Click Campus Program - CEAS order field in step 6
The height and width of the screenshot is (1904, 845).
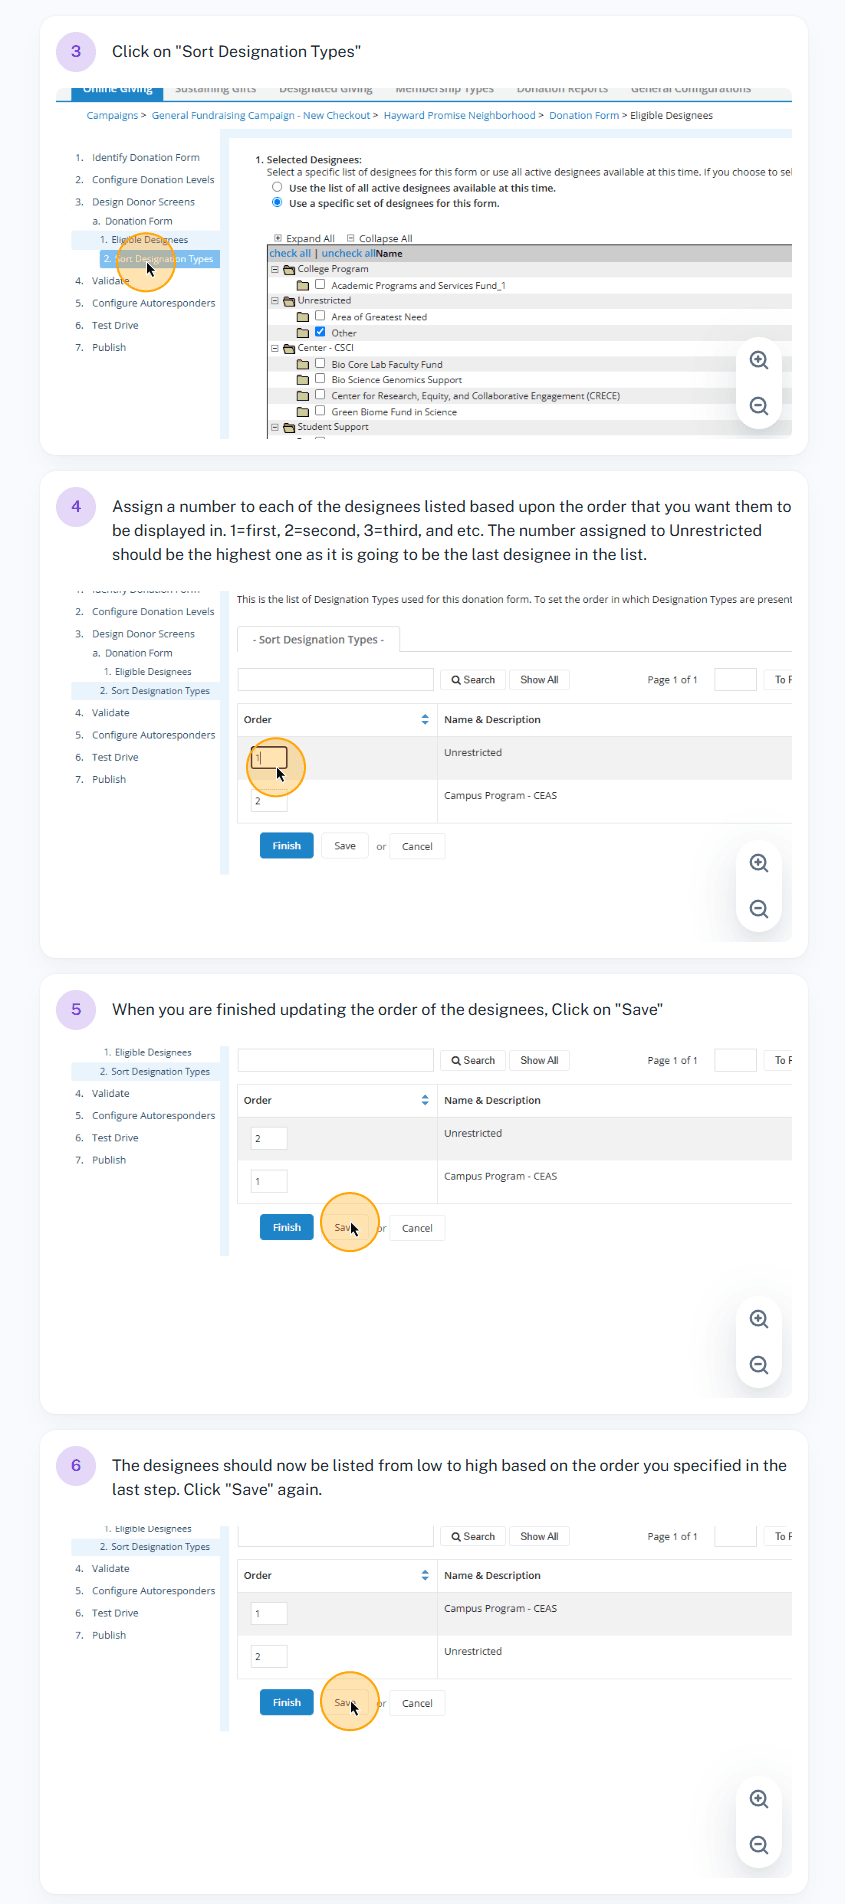tap(269, 1613)
